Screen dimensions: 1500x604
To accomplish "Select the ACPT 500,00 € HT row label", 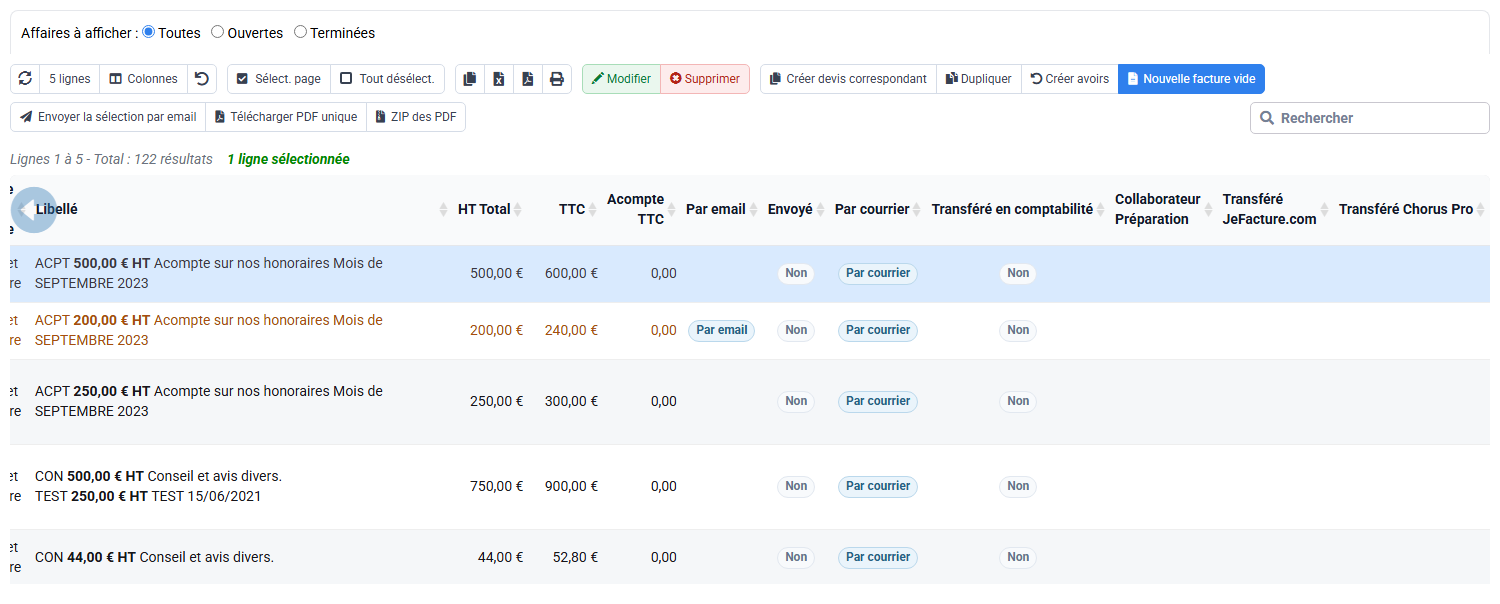I will click(209, 273).
